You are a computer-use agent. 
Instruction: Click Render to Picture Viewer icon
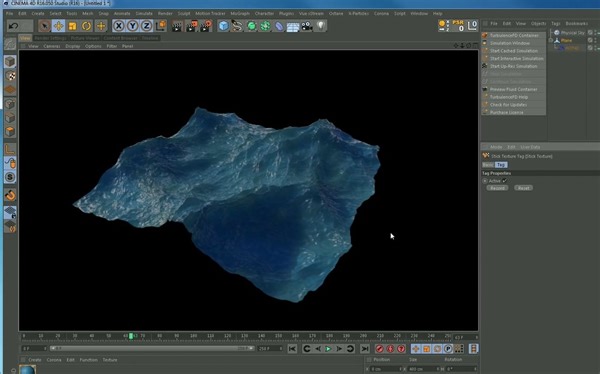(191, 26)
